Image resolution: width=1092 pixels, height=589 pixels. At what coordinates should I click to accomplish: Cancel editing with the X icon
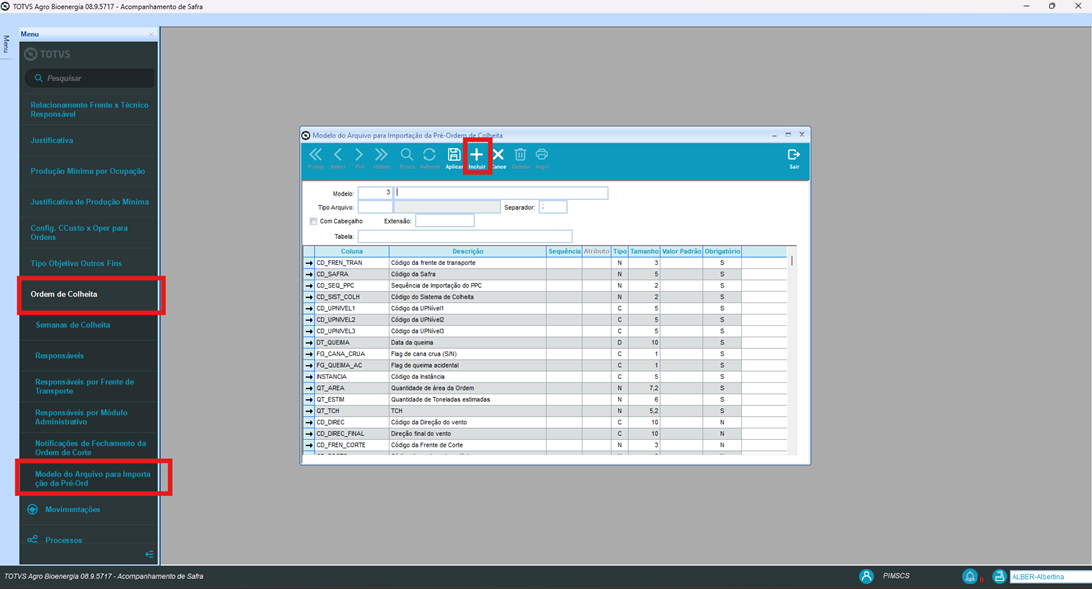pyautogui.click(x=499, y=158)
